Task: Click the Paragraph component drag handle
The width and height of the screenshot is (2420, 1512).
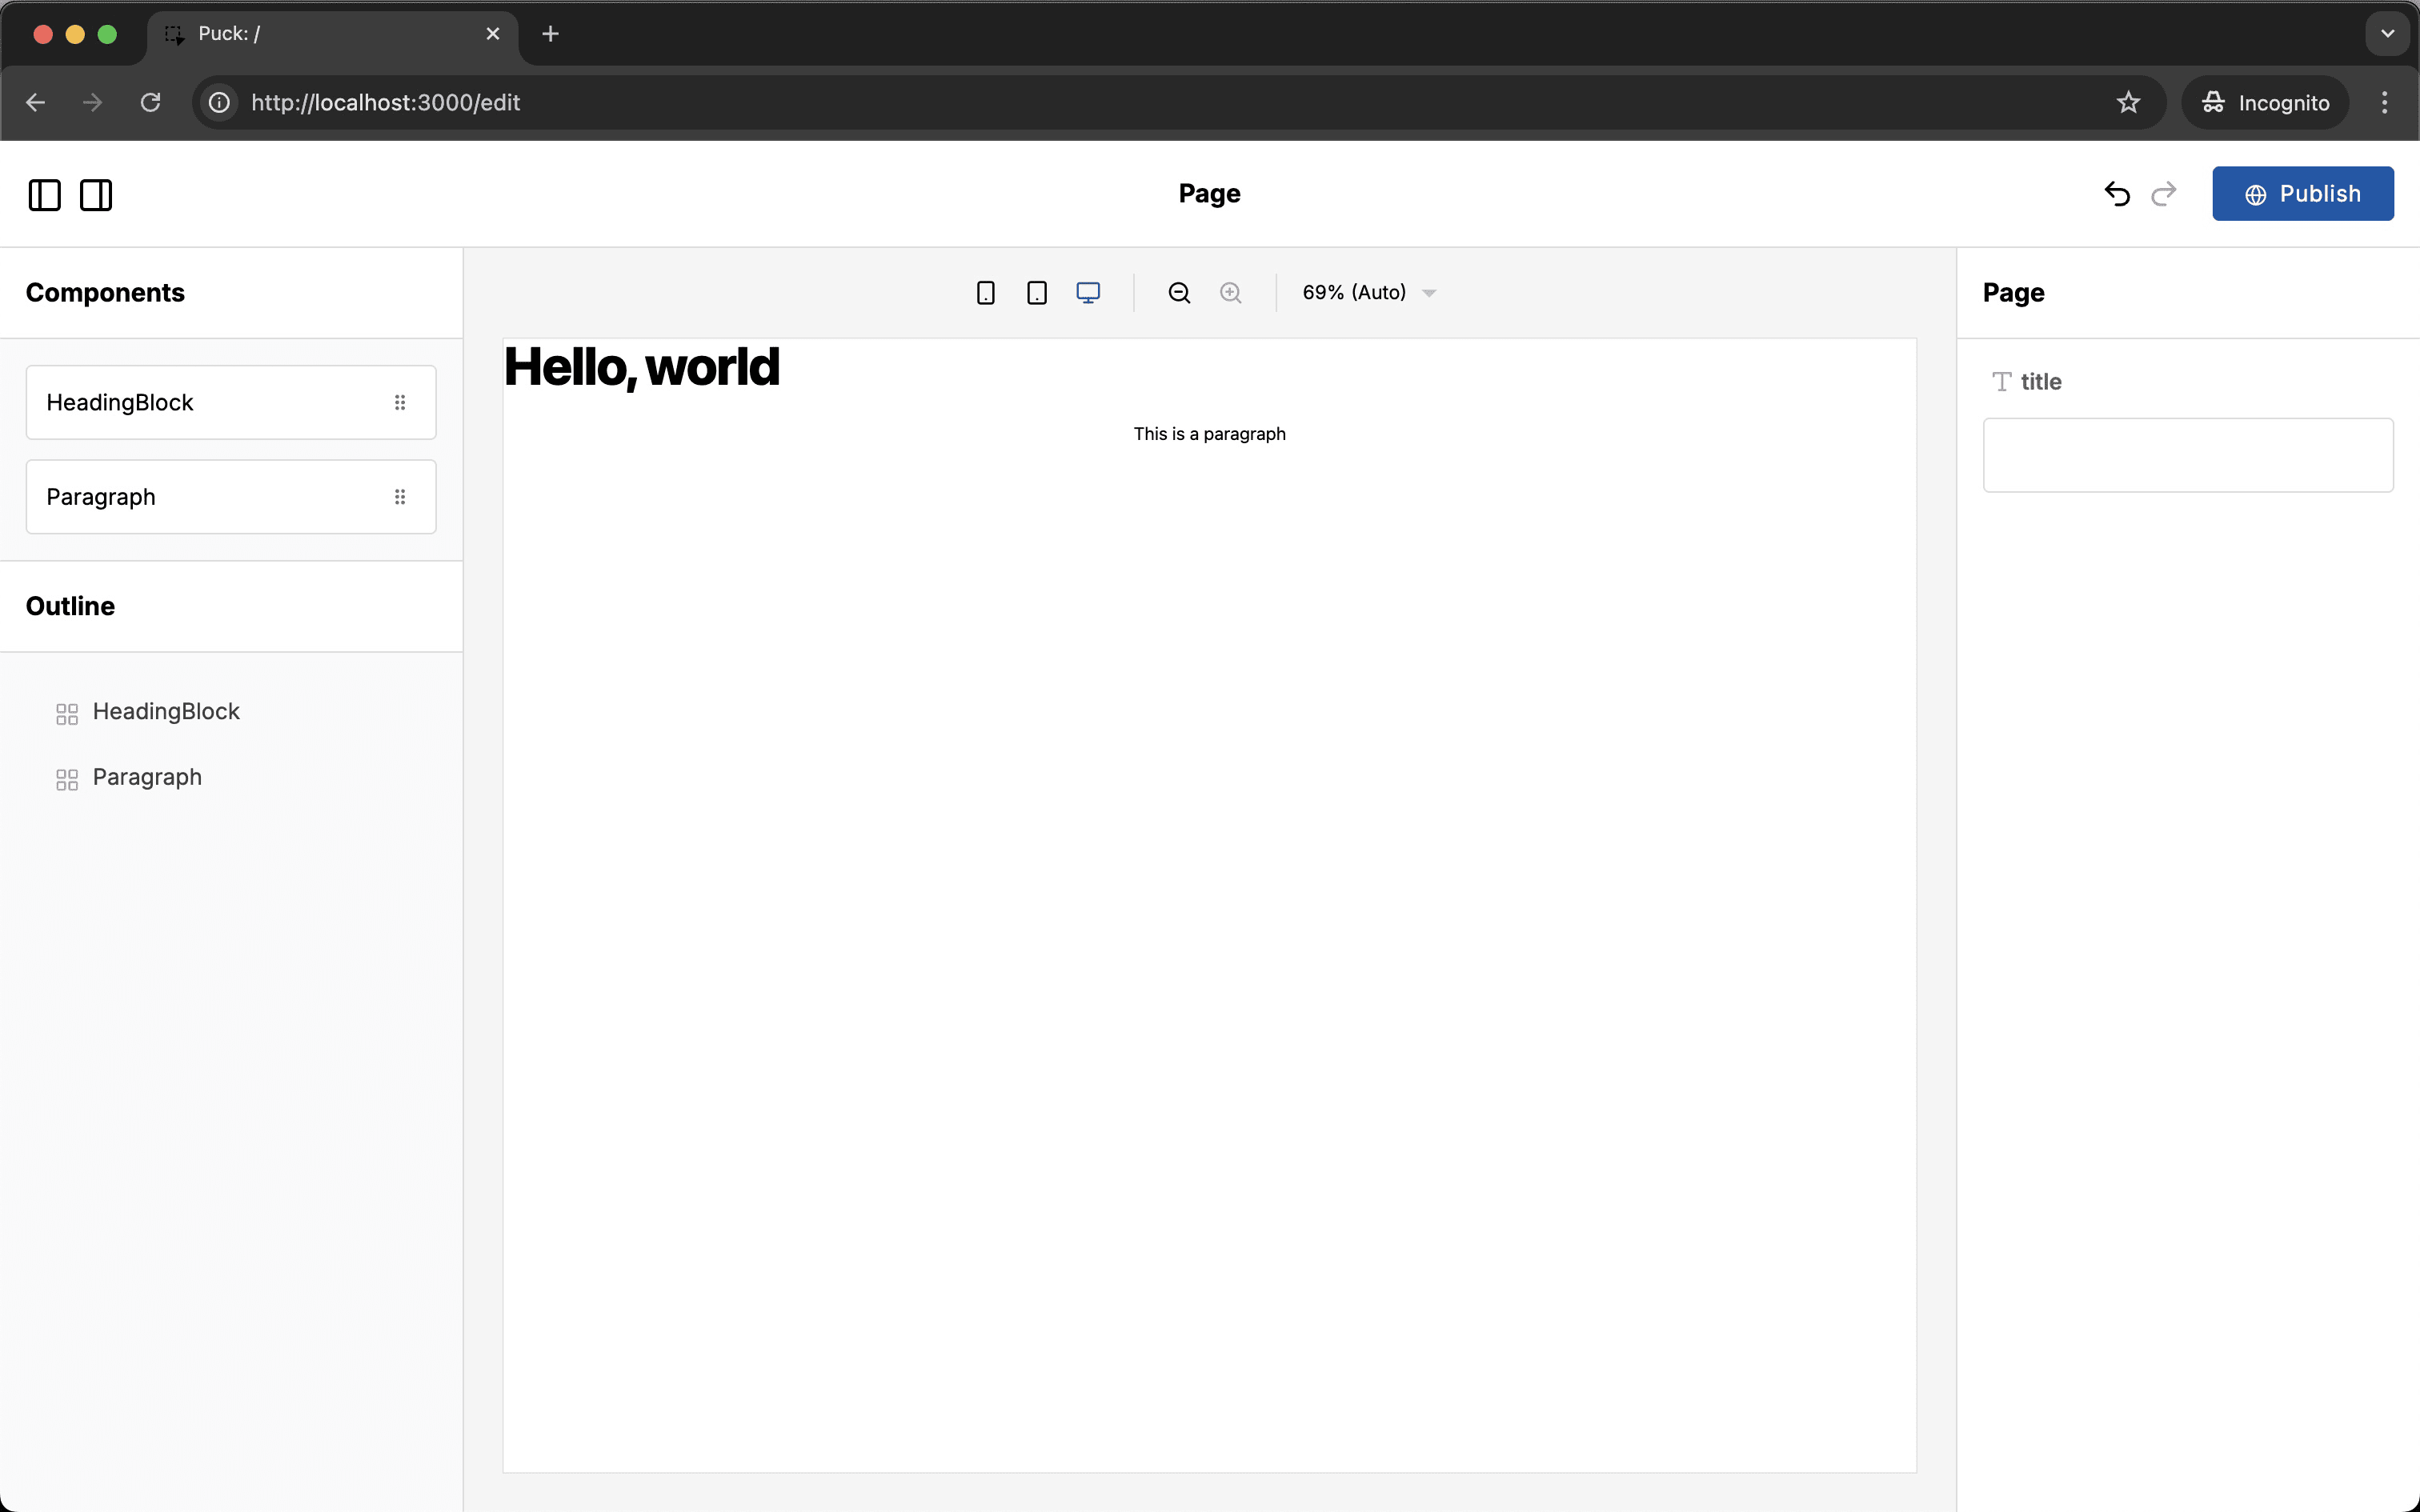Action: (400, 497)
